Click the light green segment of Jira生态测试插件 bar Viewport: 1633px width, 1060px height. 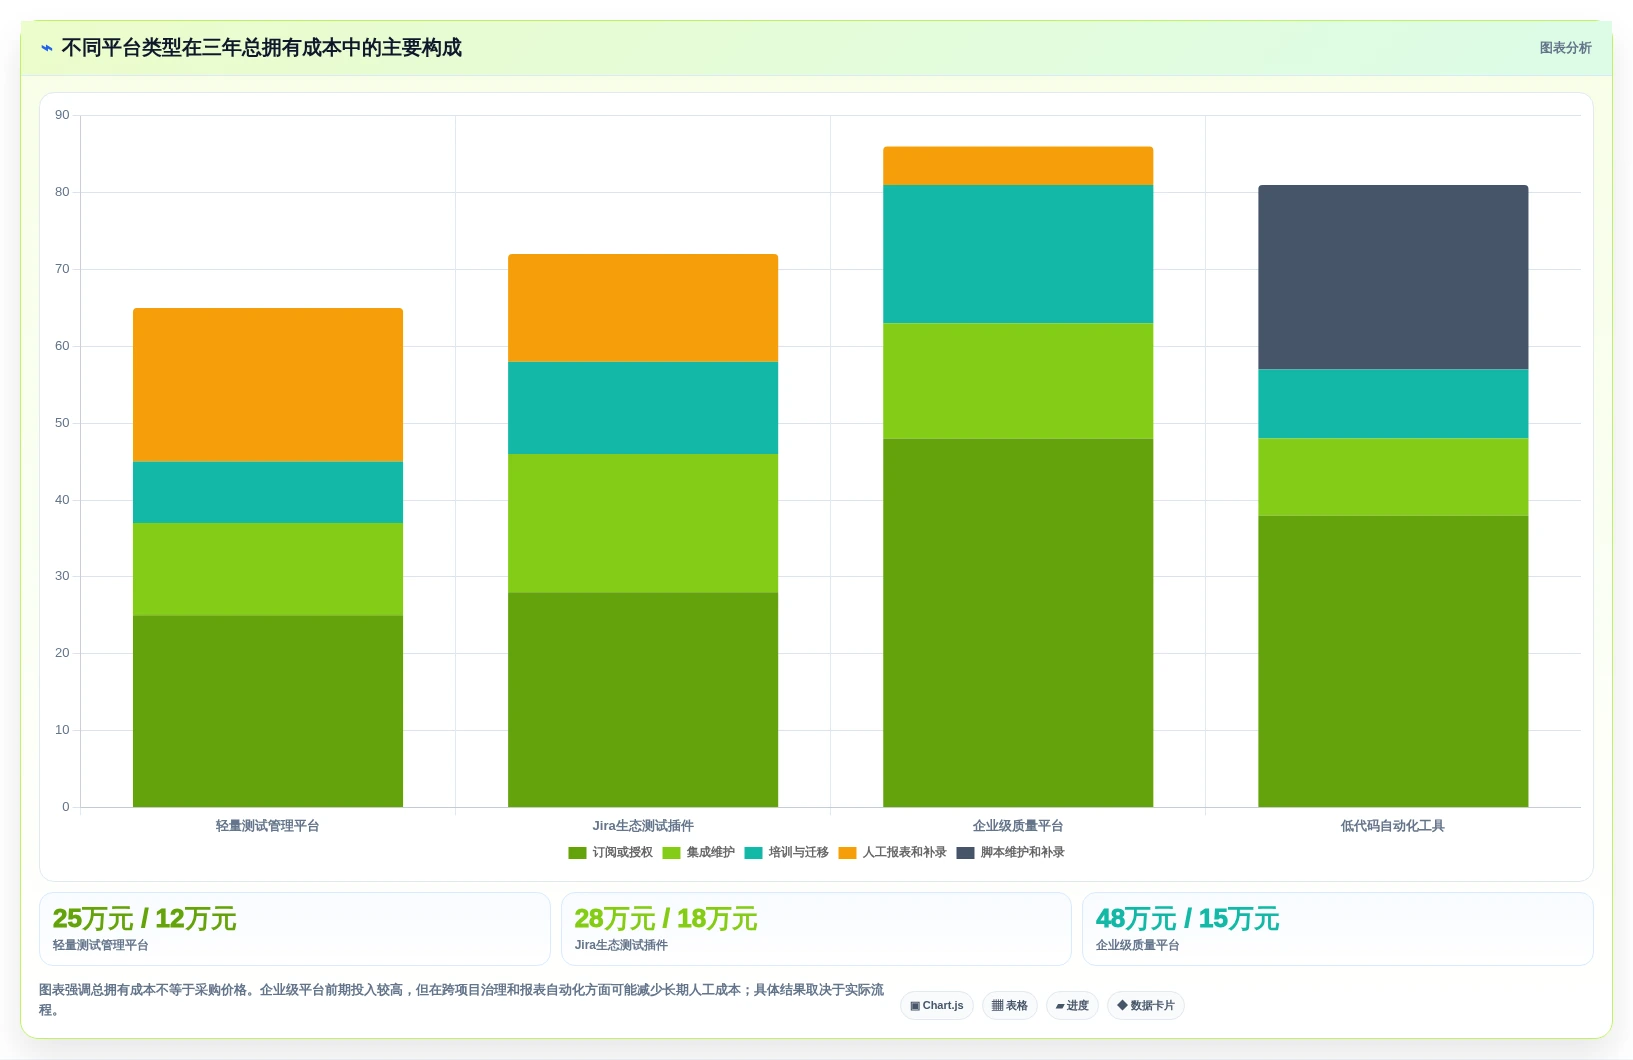643,523
